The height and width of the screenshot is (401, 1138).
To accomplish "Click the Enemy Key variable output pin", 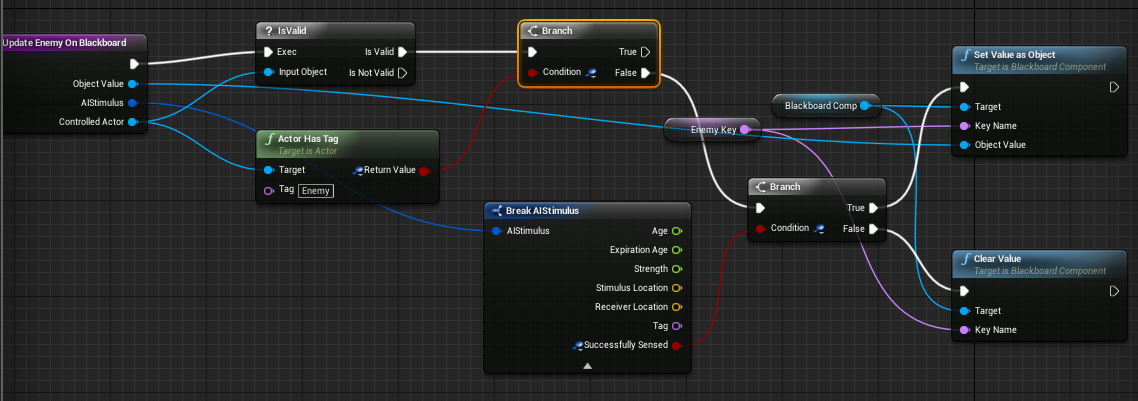I will 744,130.
